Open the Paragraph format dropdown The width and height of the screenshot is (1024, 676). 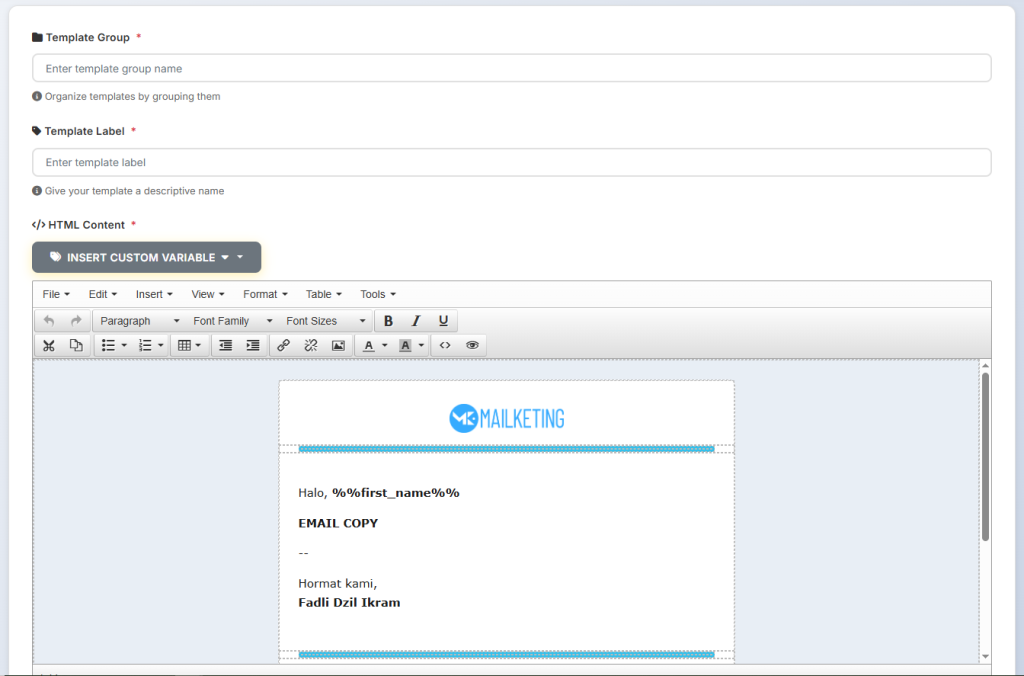click(139, 321)
